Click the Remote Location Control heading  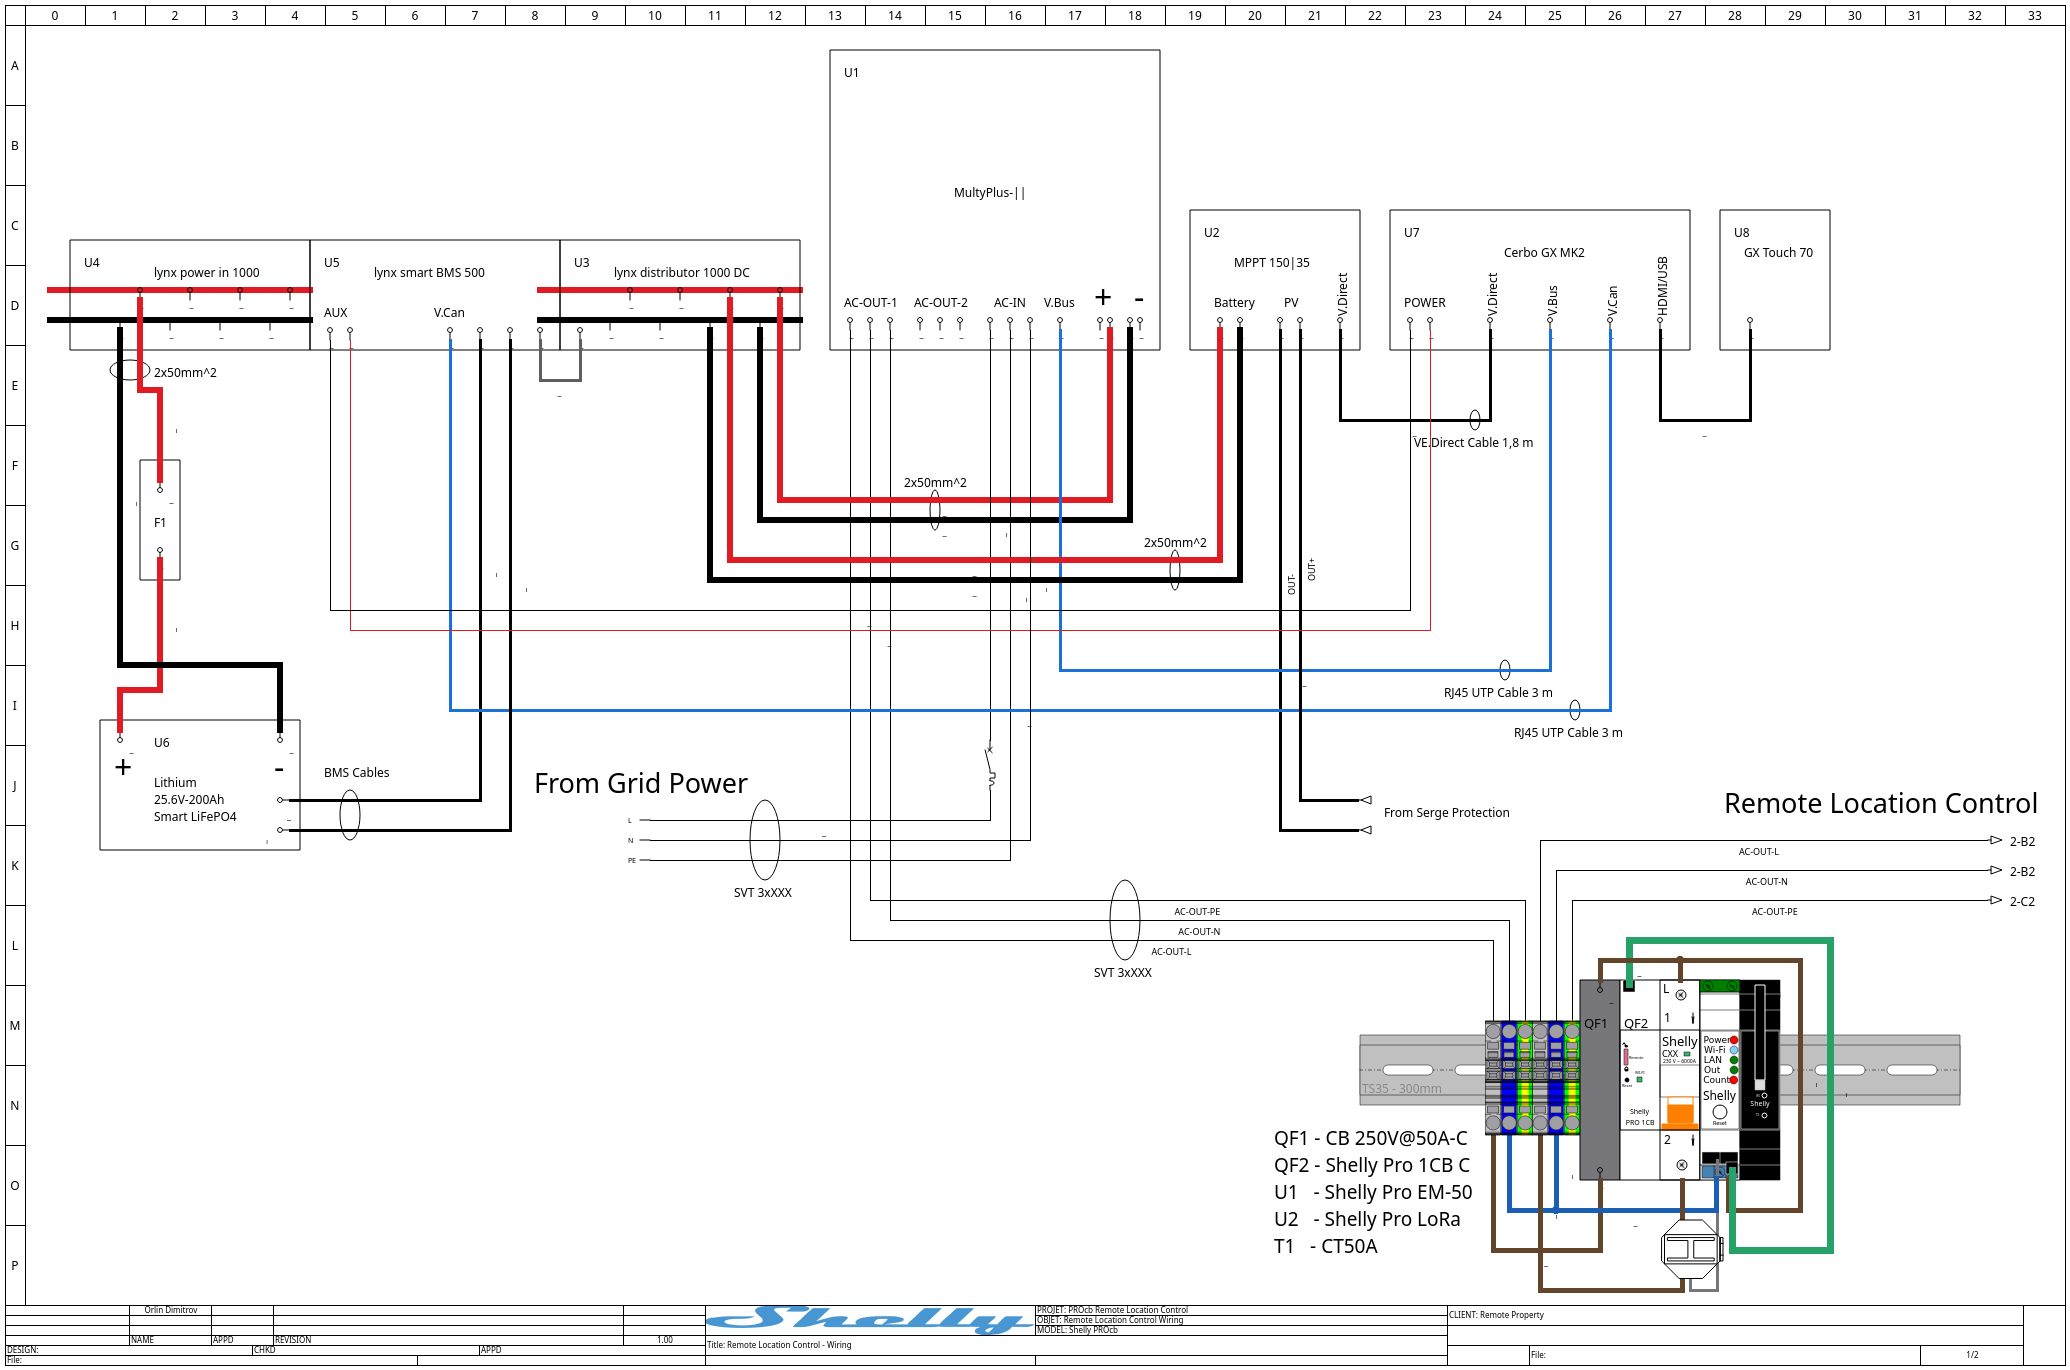click(x=1880, y=803)
